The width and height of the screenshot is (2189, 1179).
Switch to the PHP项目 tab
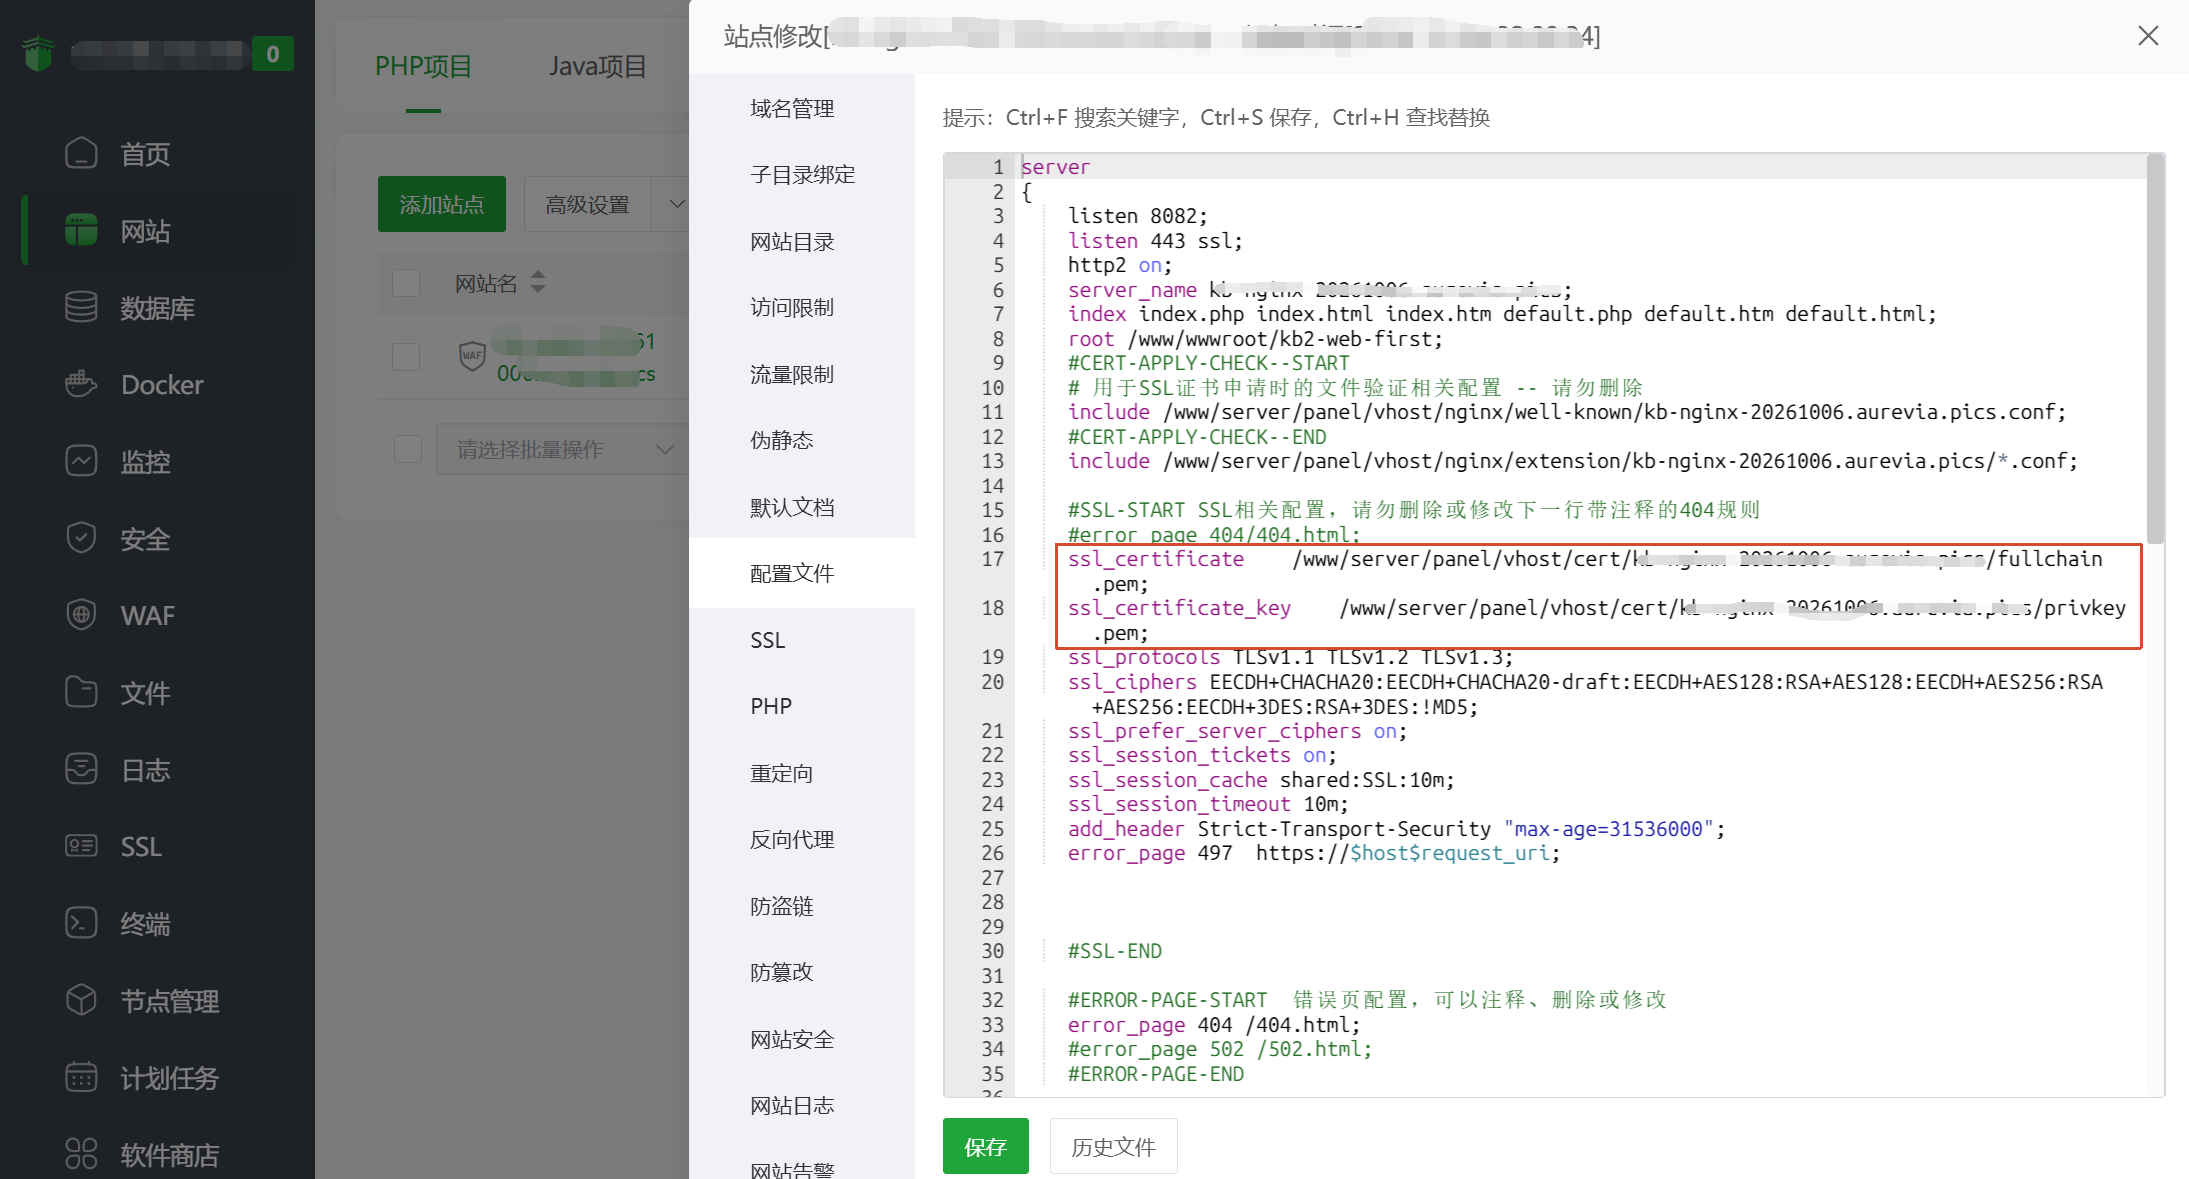coord(423,66)
